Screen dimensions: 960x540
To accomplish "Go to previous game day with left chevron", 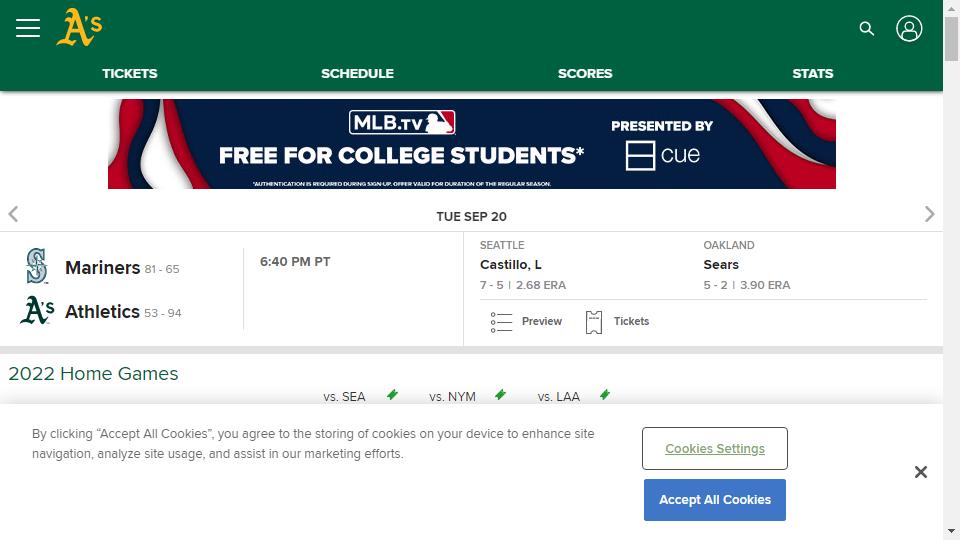I will tap(13, 214).
